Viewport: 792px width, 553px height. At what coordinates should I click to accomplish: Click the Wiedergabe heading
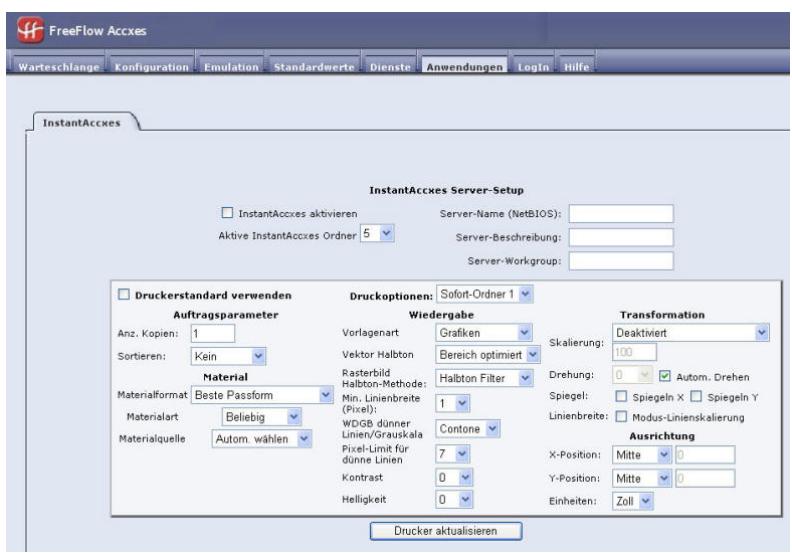click(x=441, y=315)
